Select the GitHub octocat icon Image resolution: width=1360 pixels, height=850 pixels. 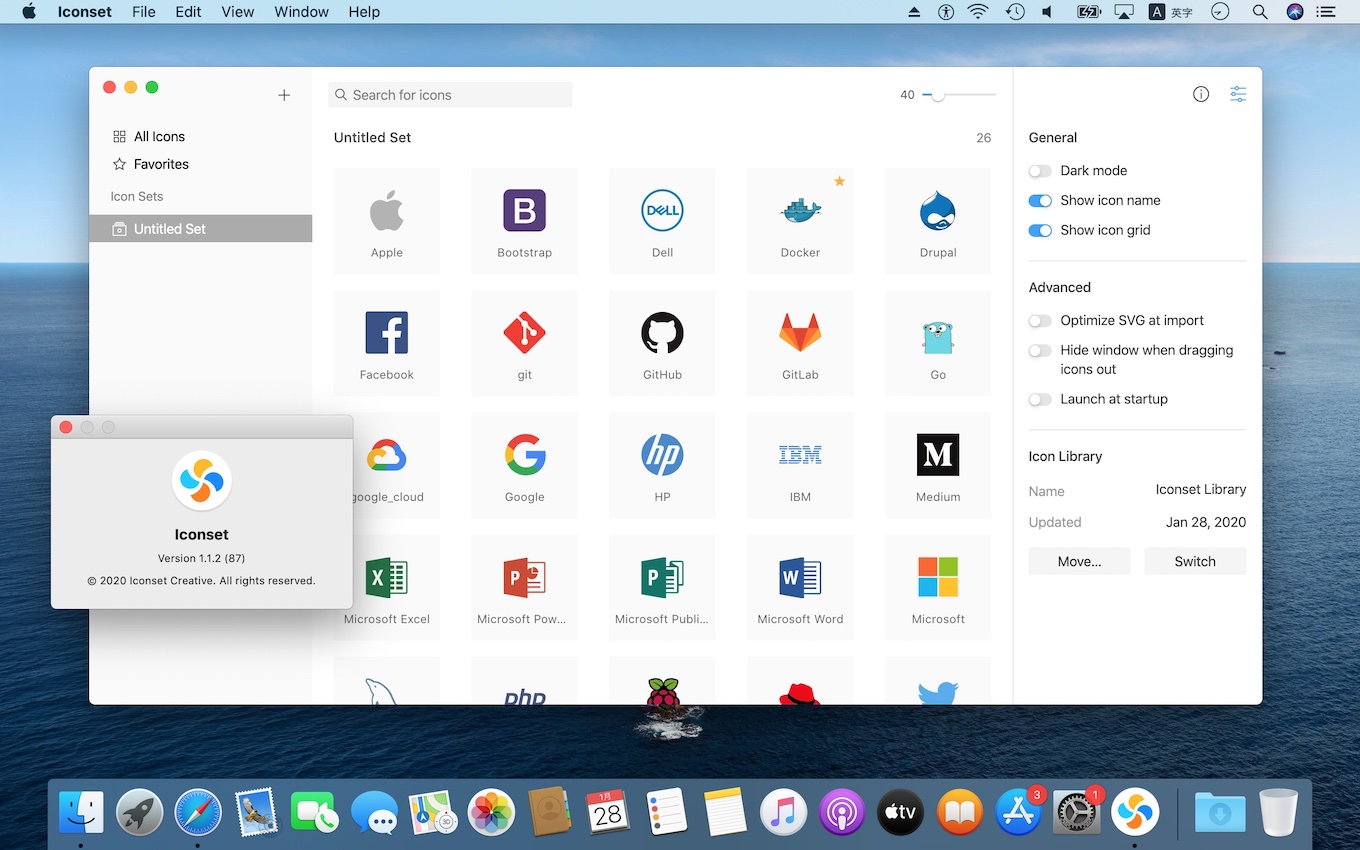click(x=662, y=333)
